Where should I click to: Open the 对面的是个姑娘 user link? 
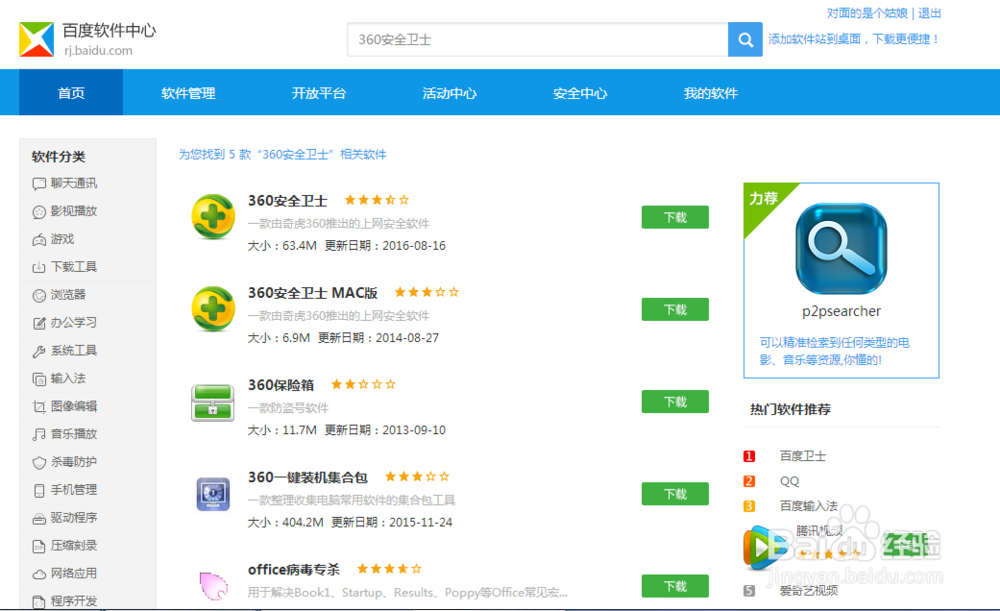click(x=867, y=13)
